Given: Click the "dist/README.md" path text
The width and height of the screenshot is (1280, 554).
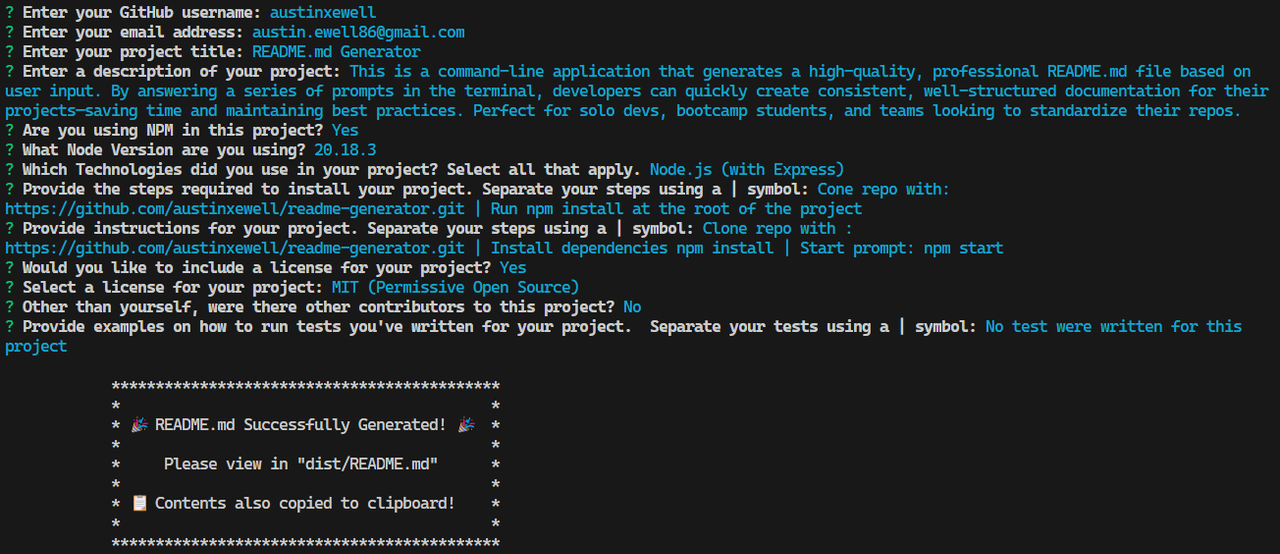Looking at the screenshot, I should [367, 464].
